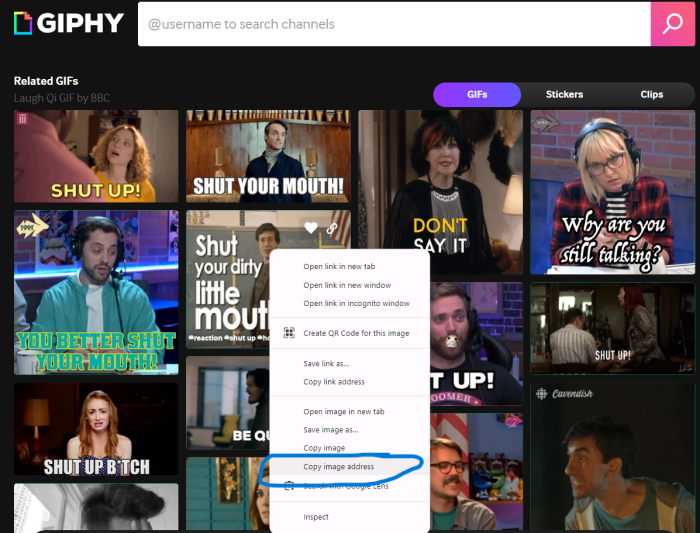Click the QR code icon in context menu
Image resolution: width=700 pixels, height=533 pixels.
pyautogui.click(x=289, y=333)
